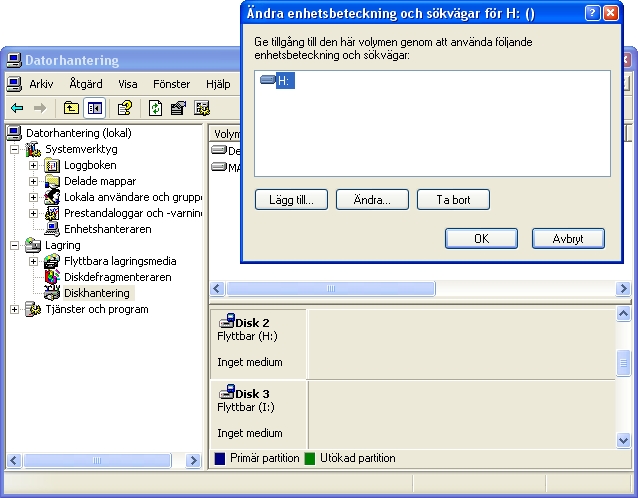Select the Enhetshanteraren icon
The width and height of the screenshot is (638, 498).
click(x=52, y=229)
